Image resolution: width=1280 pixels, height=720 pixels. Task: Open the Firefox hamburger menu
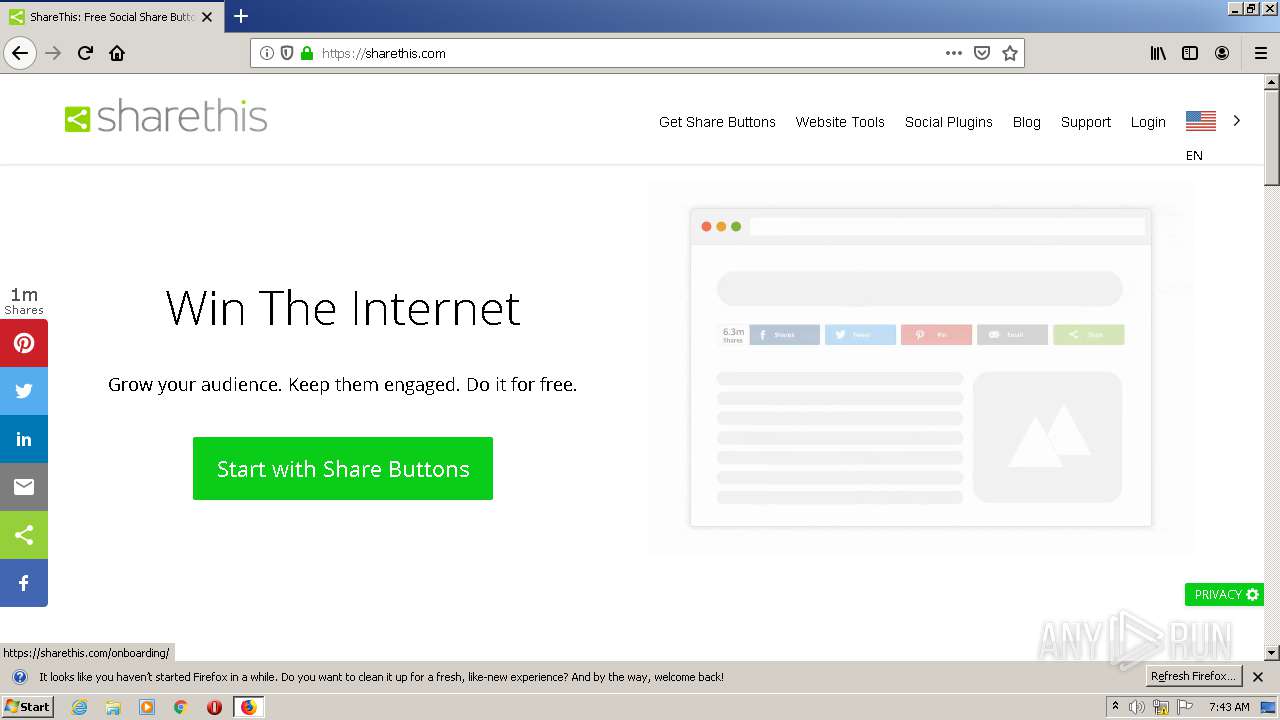click(x=1260, y=53)
